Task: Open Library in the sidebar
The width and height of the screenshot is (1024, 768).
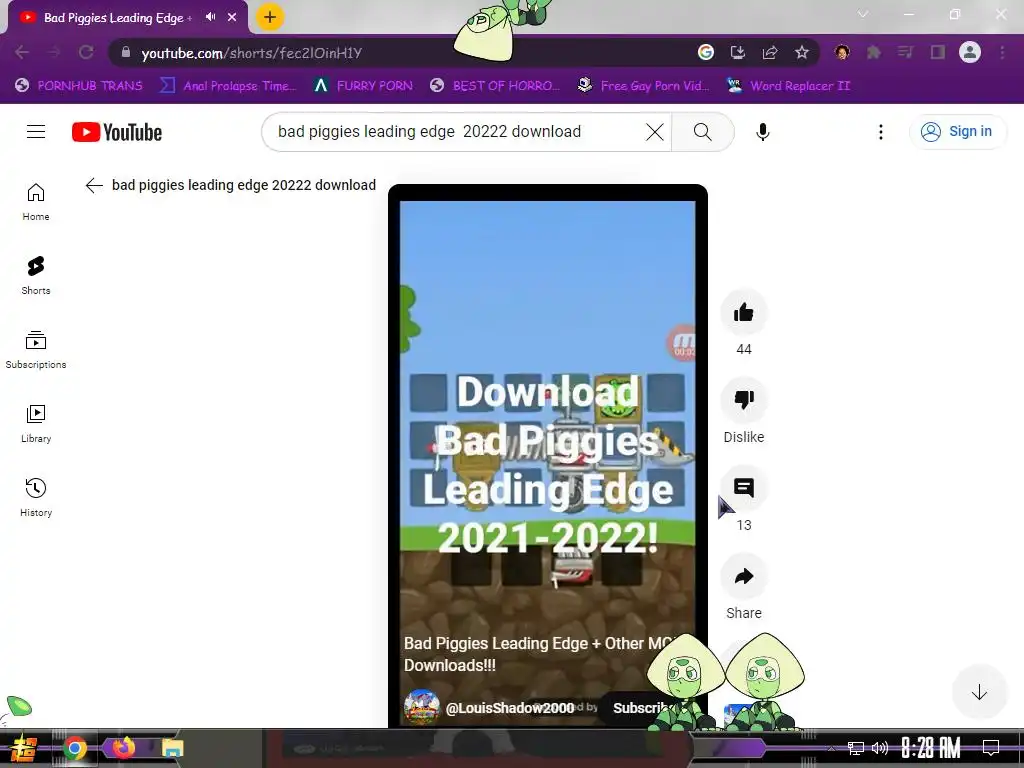Action: (x=36, y=423)
